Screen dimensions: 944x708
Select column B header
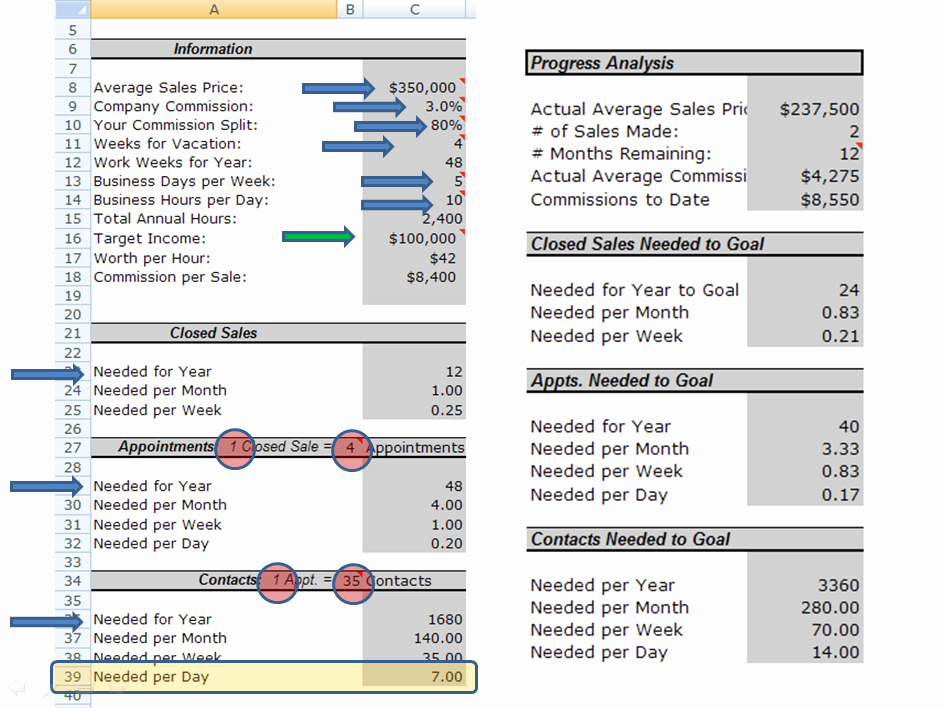pos(350,9)
